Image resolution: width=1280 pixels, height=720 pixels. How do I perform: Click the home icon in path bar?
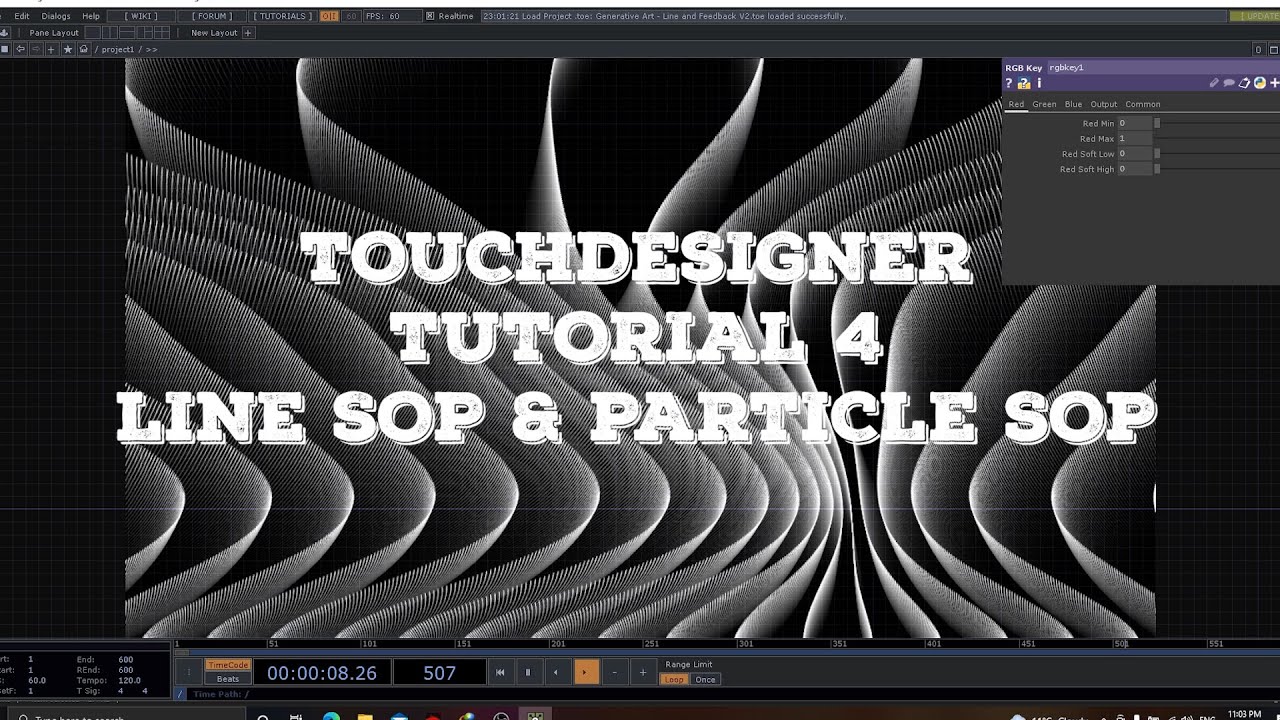[x=84, y=49]
